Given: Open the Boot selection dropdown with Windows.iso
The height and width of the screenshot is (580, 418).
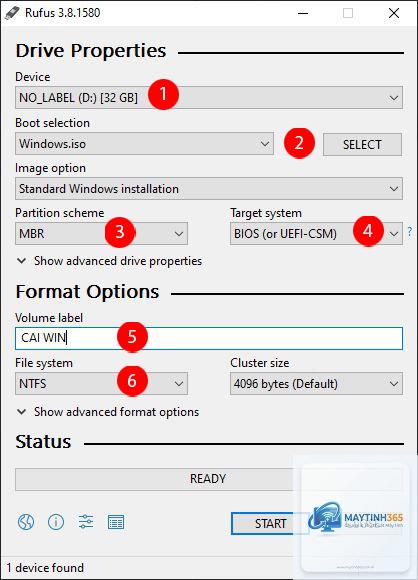Looking at the screenshot, I should [x=144, y=144].
